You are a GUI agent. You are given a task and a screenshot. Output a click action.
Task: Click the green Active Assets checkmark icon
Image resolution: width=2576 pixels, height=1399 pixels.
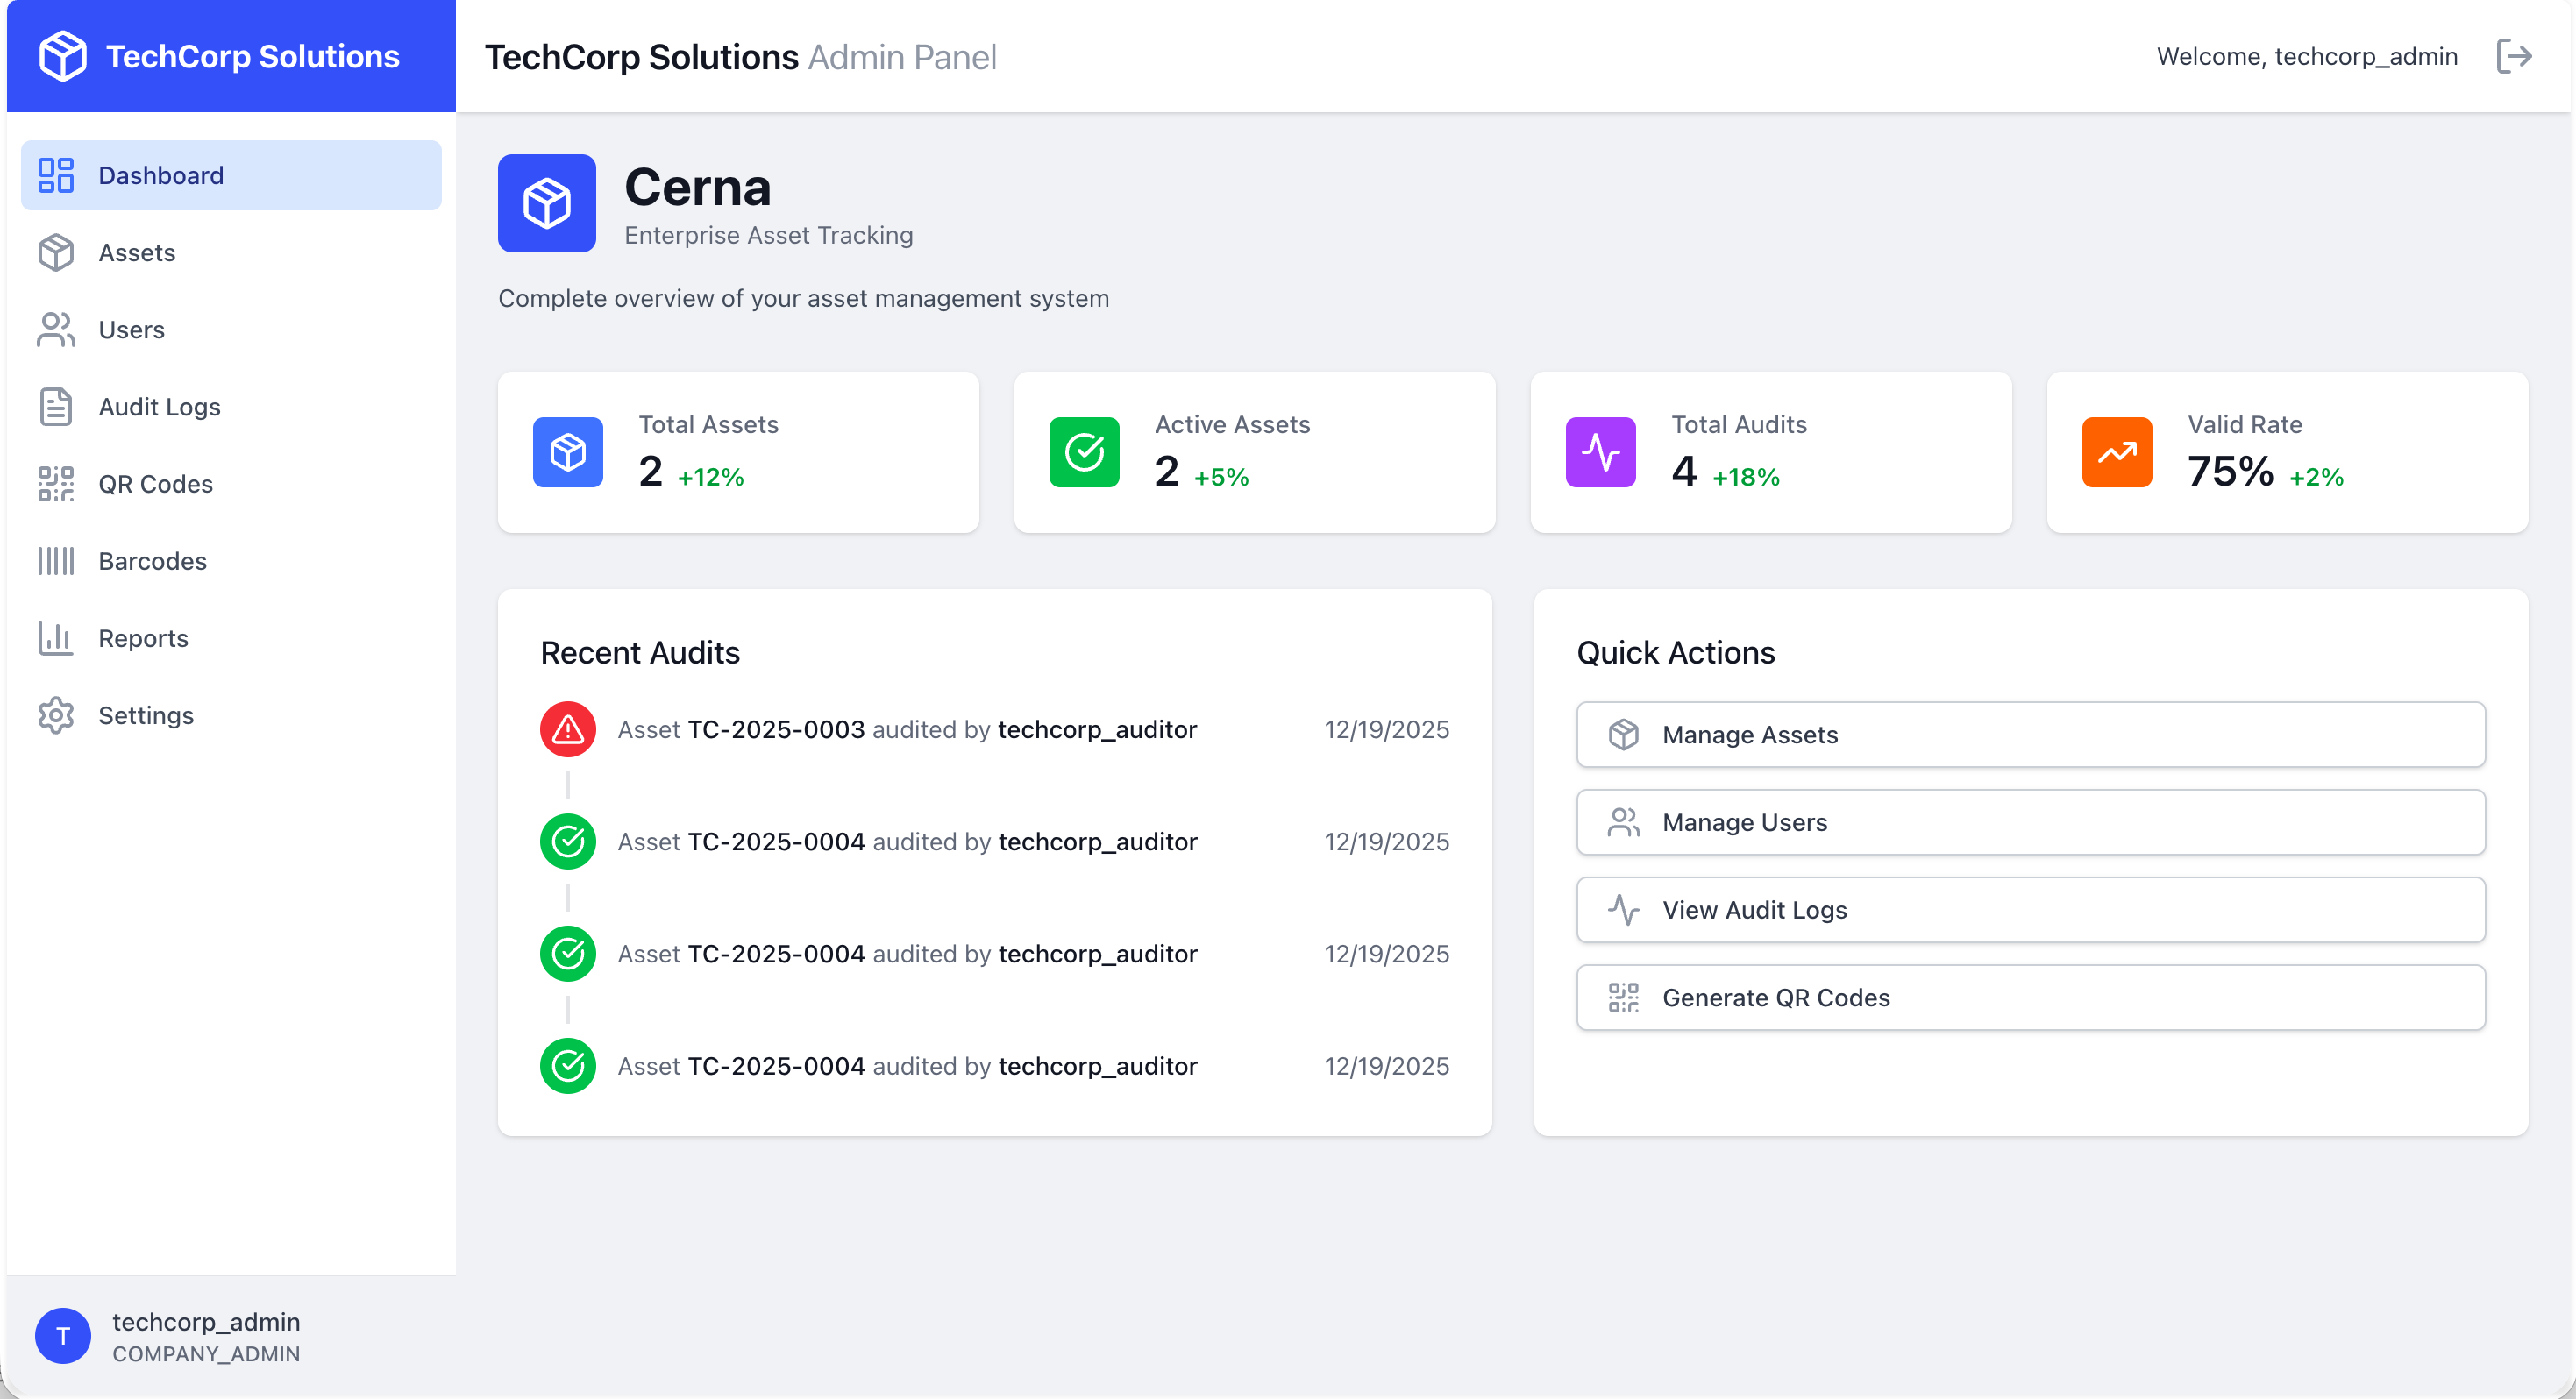pyautogui.click(x=1084, y=452)
